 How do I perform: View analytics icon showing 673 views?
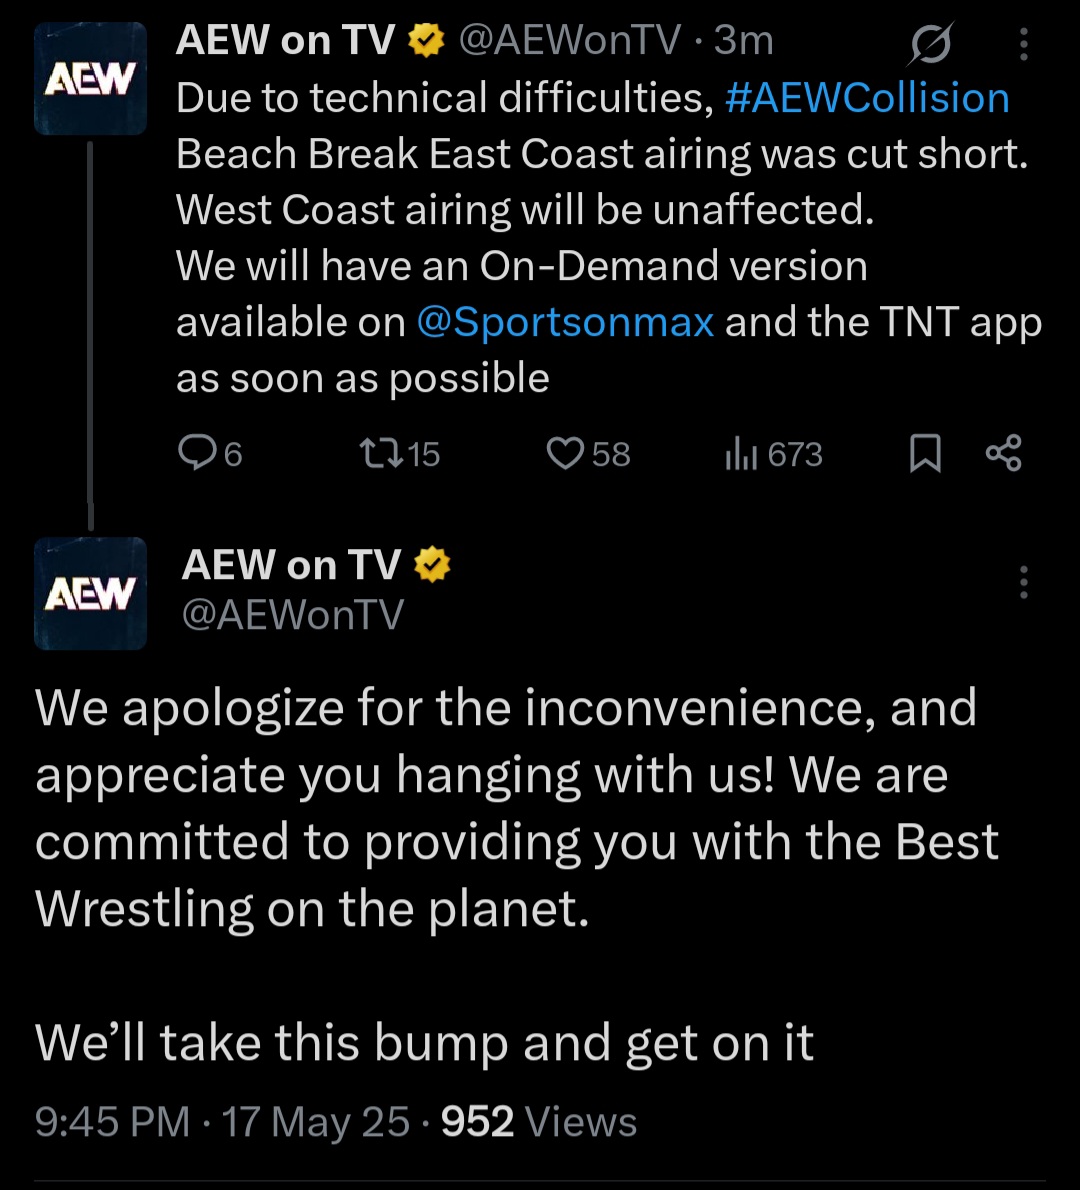click(740, 454)
